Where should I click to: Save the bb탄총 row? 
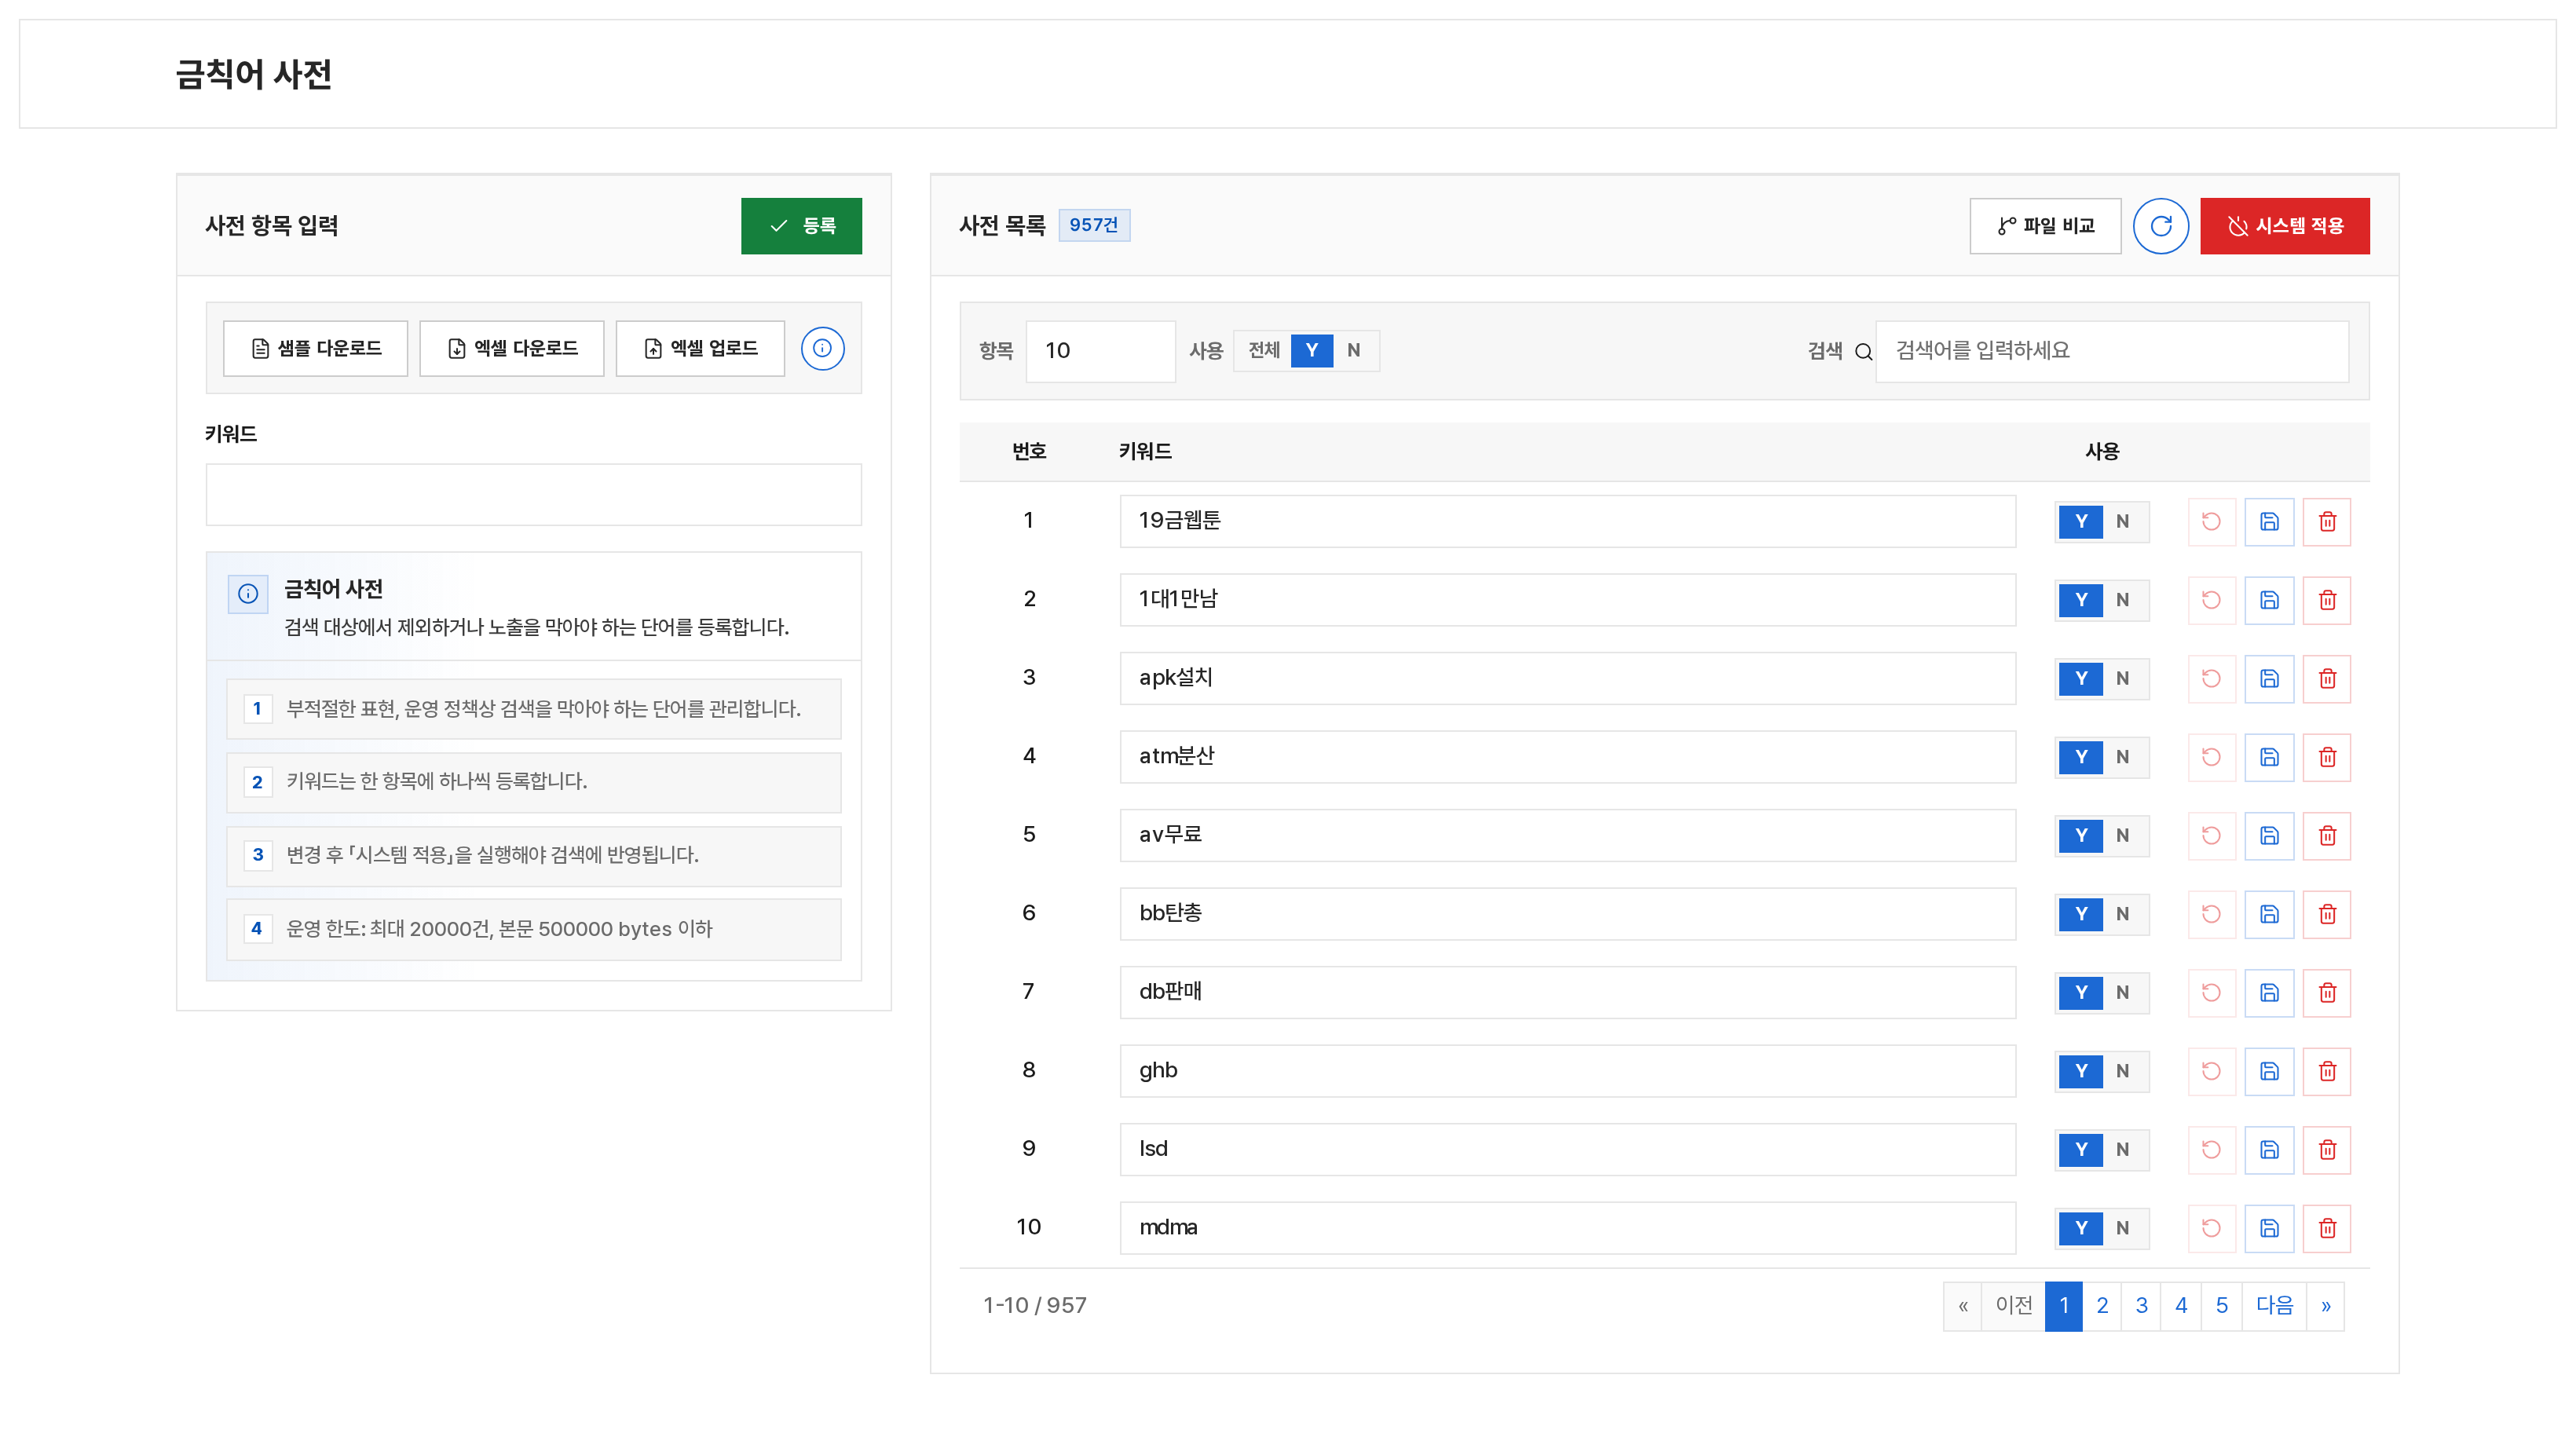[x=2269, y=914]
